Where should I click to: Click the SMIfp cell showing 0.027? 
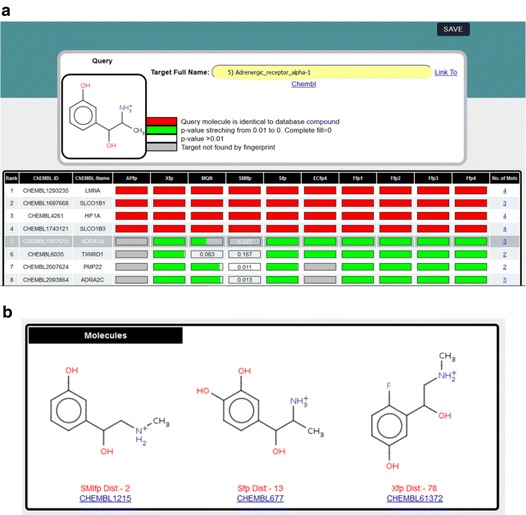tap(245, 241)
